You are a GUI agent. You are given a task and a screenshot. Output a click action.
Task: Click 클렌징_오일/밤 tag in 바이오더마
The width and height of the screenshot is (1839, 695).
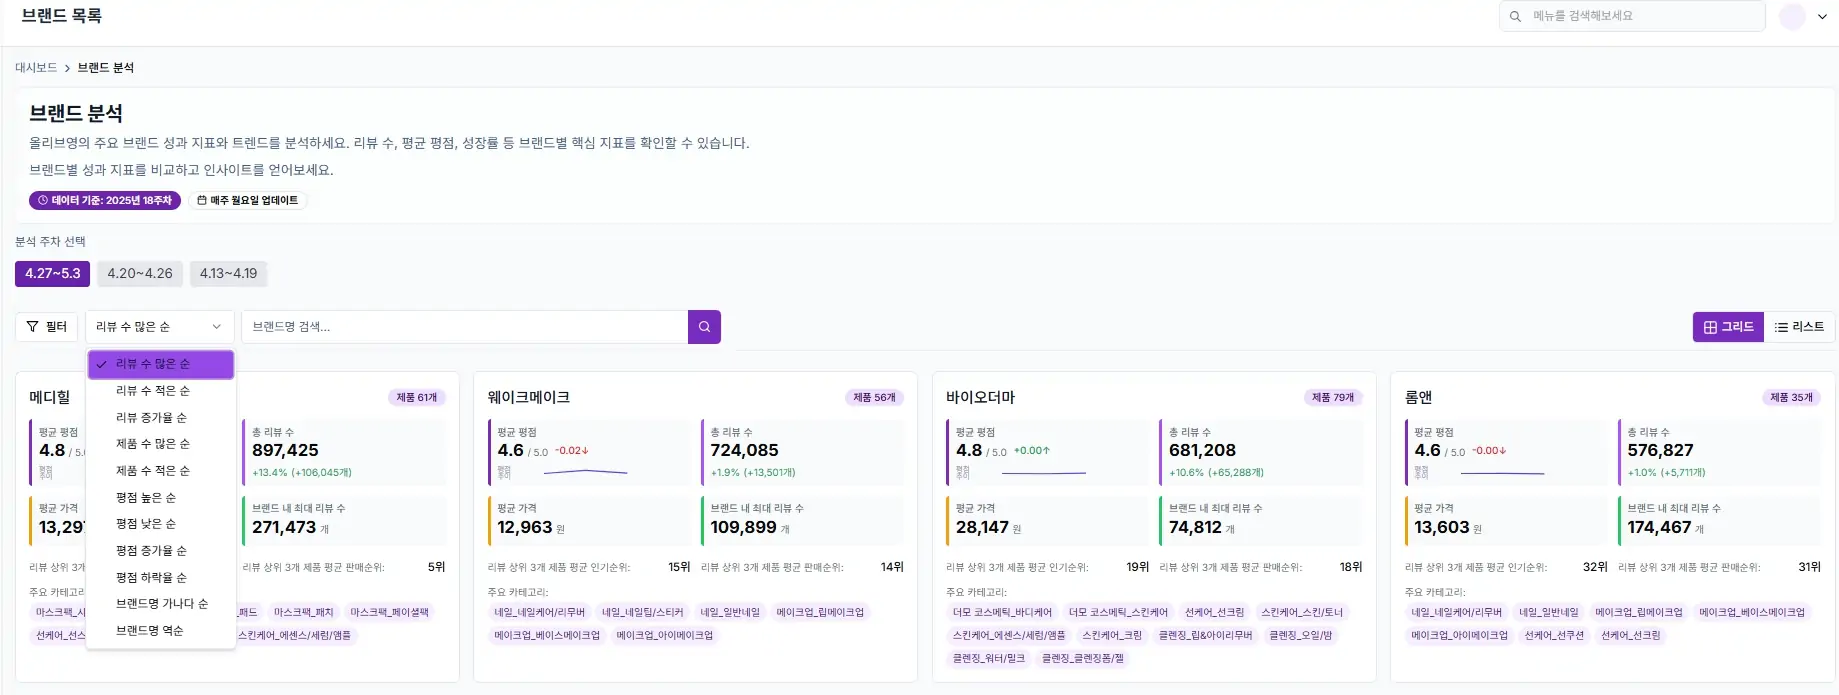pyautogui.click(x=1300, y=635)
